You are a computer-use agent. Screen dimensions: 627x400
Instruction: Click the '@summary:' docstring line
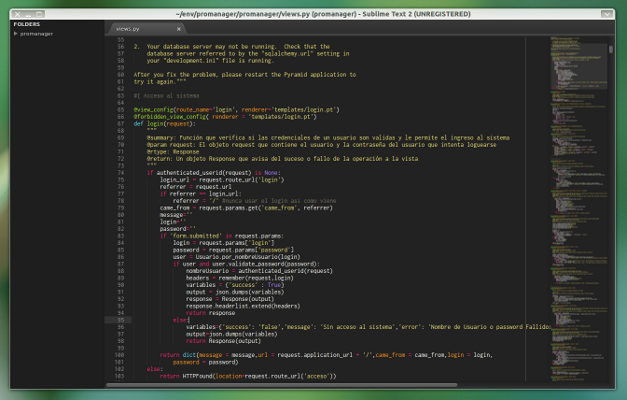tap(328, 138)
